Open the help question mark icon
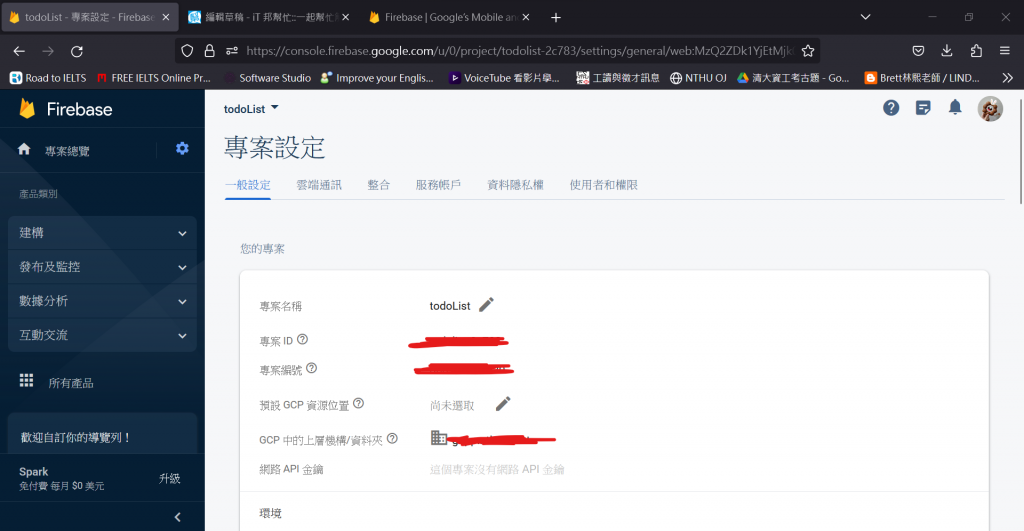Screen dimensions: 1024x531 [891, 108]
